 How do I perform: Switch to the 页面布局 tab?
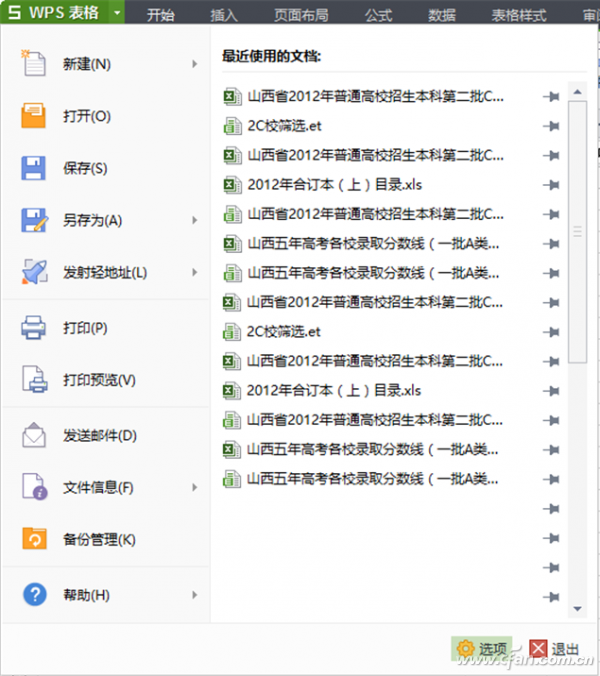tap(301, 15)
